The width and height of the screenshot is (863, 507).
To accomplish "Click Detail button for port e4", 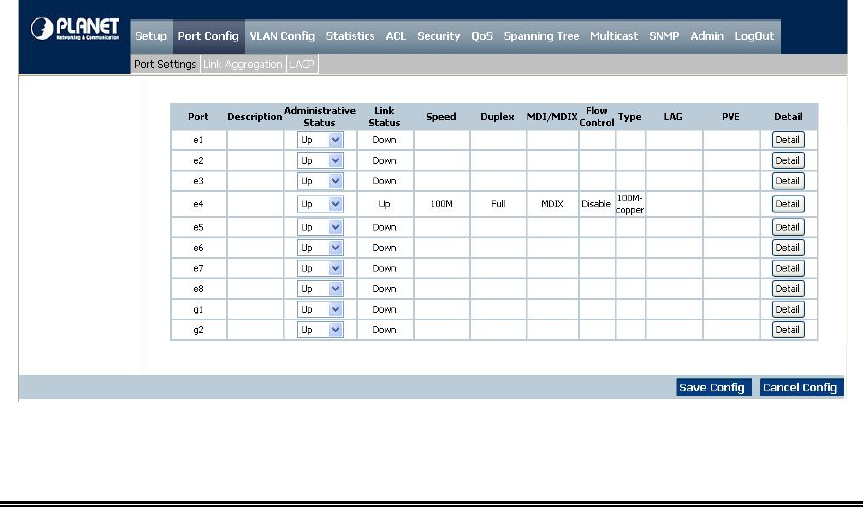I will click(x=788, y=204).
